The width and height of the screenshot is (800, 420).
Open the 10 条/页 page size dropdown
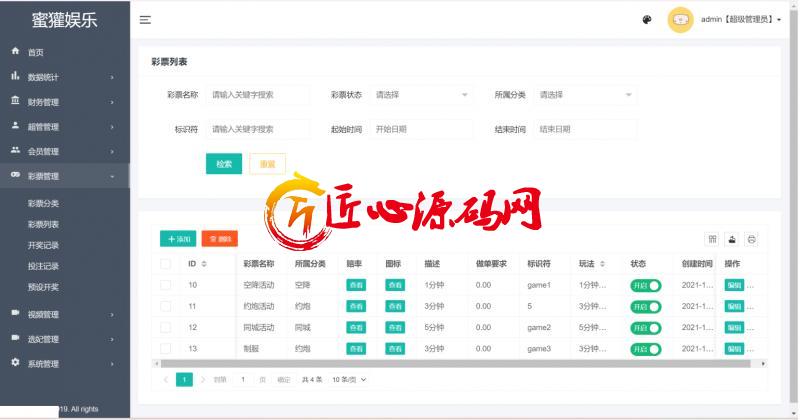[349, 380]
